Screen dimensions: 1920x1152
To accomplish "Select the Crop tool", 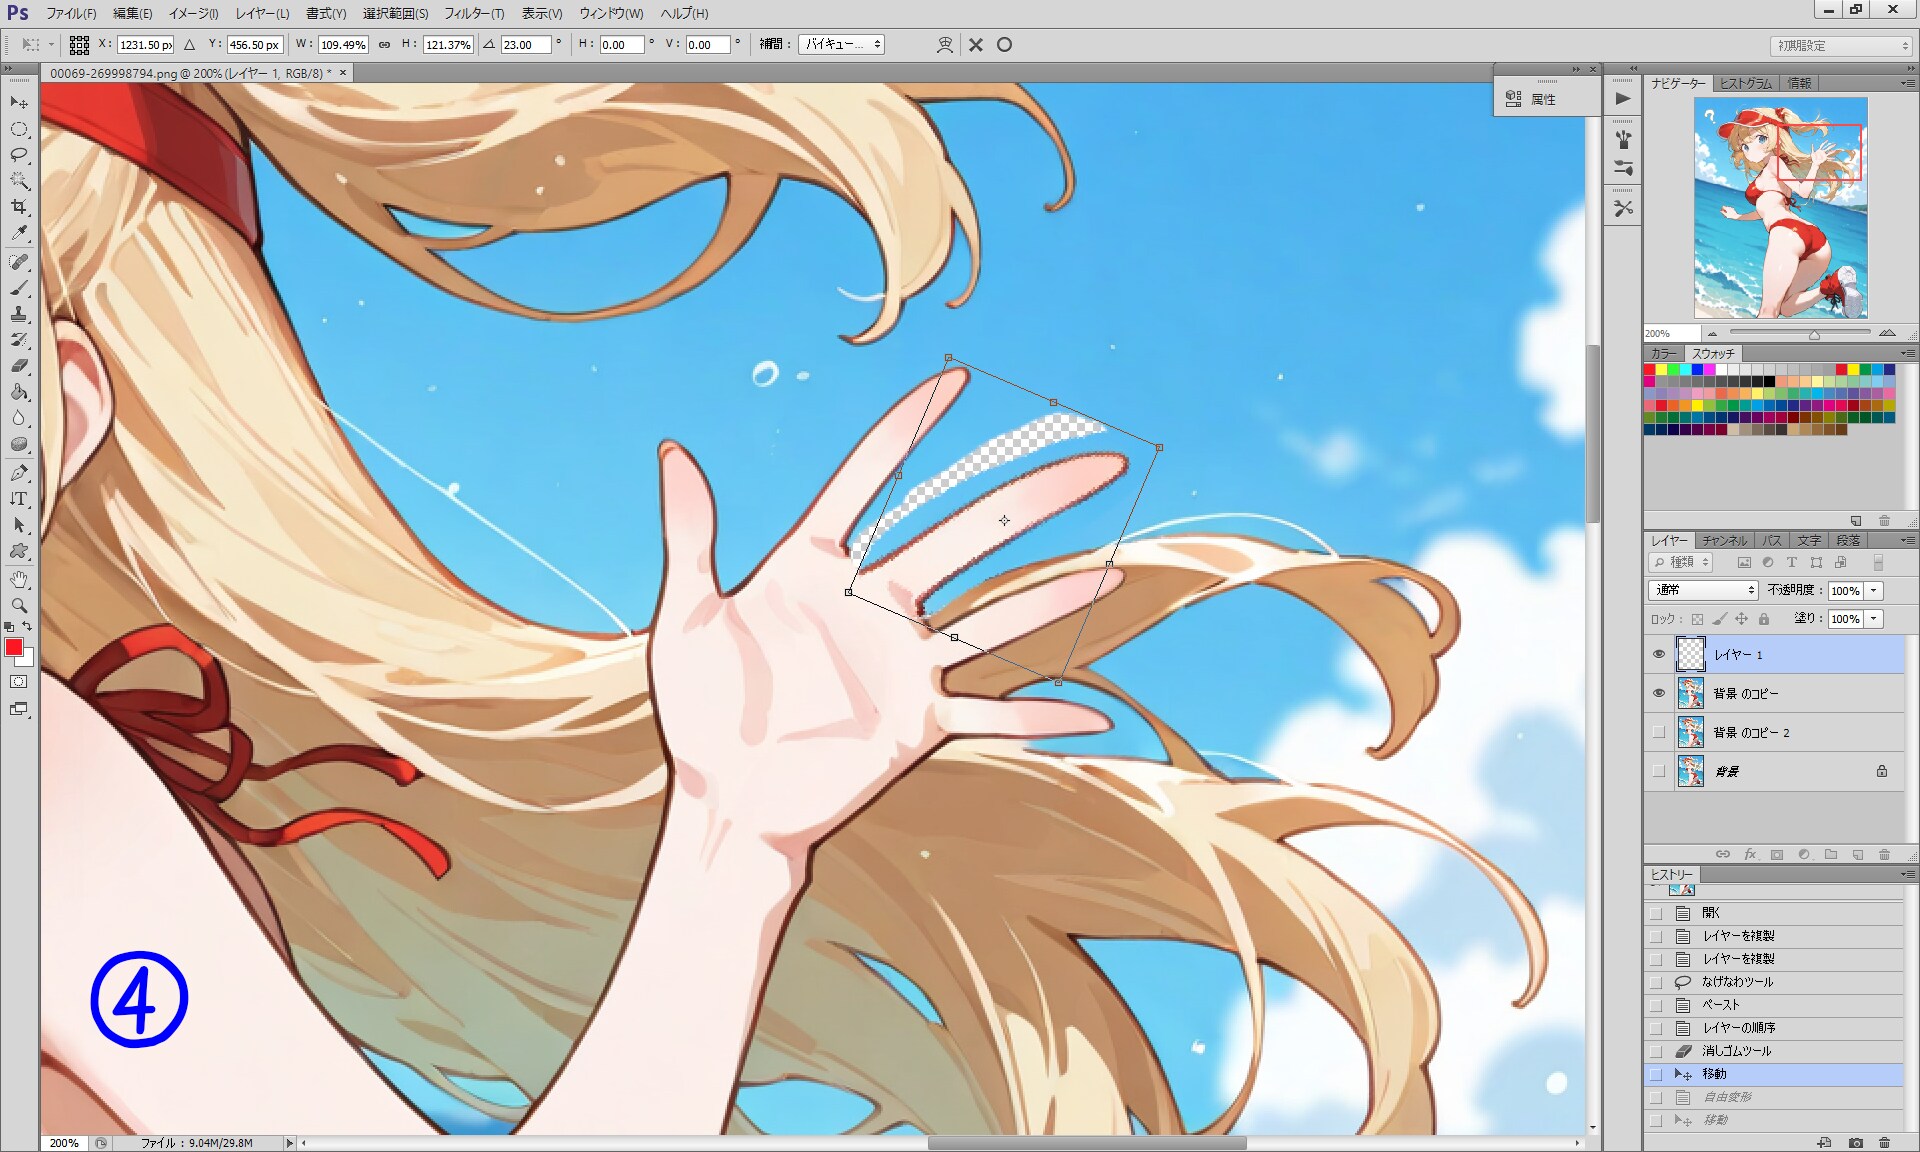I will tap(19, 207).
